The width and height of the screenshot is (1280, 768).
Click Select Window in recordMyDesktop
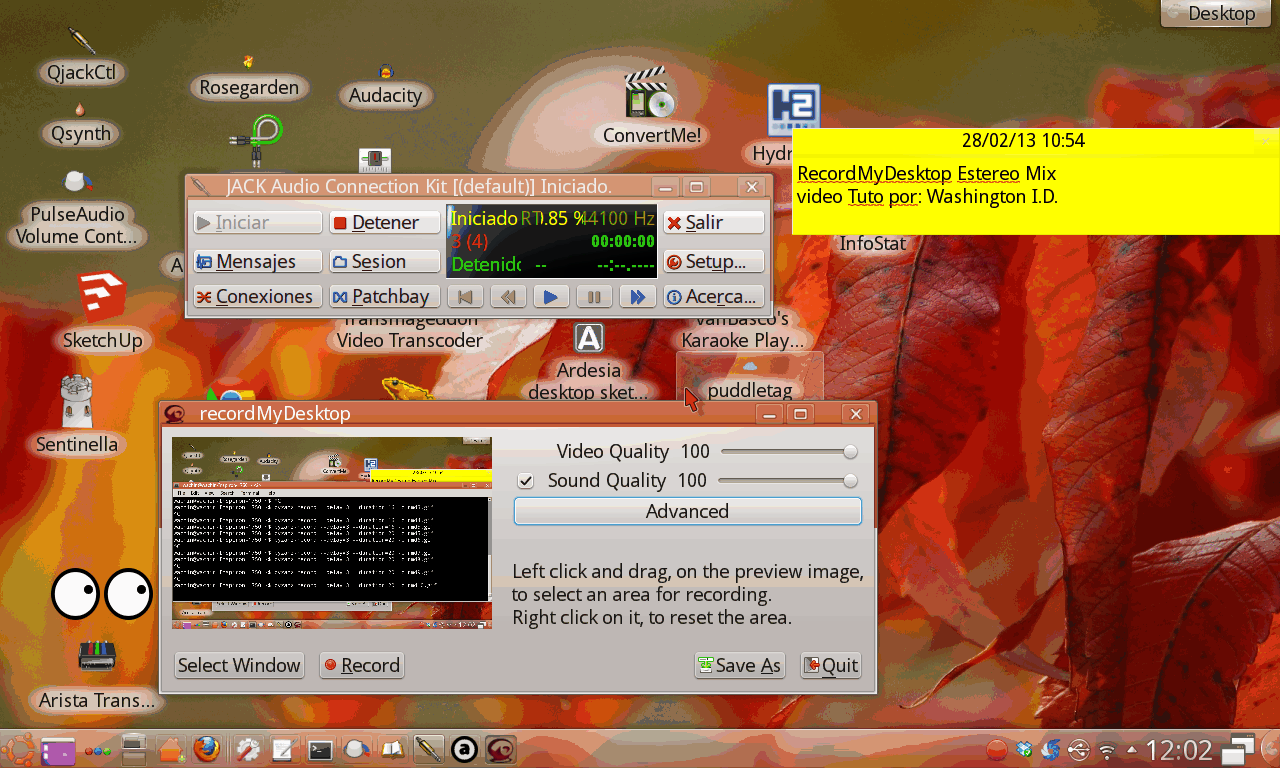point(239,665)
